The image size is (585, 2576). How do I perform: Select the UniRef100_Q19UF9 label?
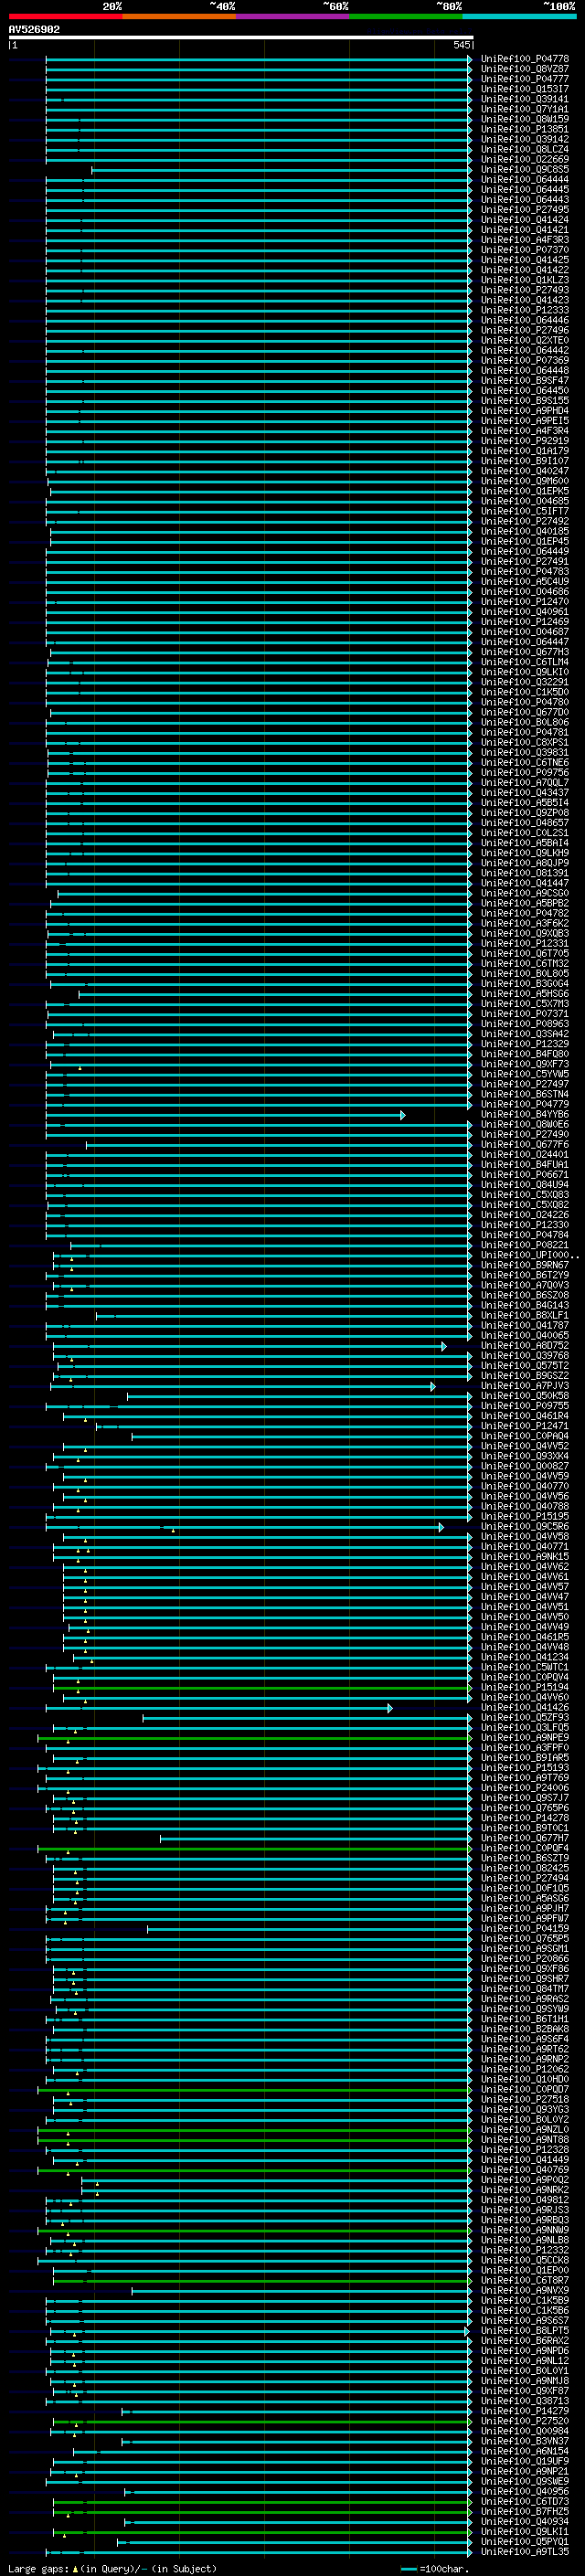coord(524,2462)
